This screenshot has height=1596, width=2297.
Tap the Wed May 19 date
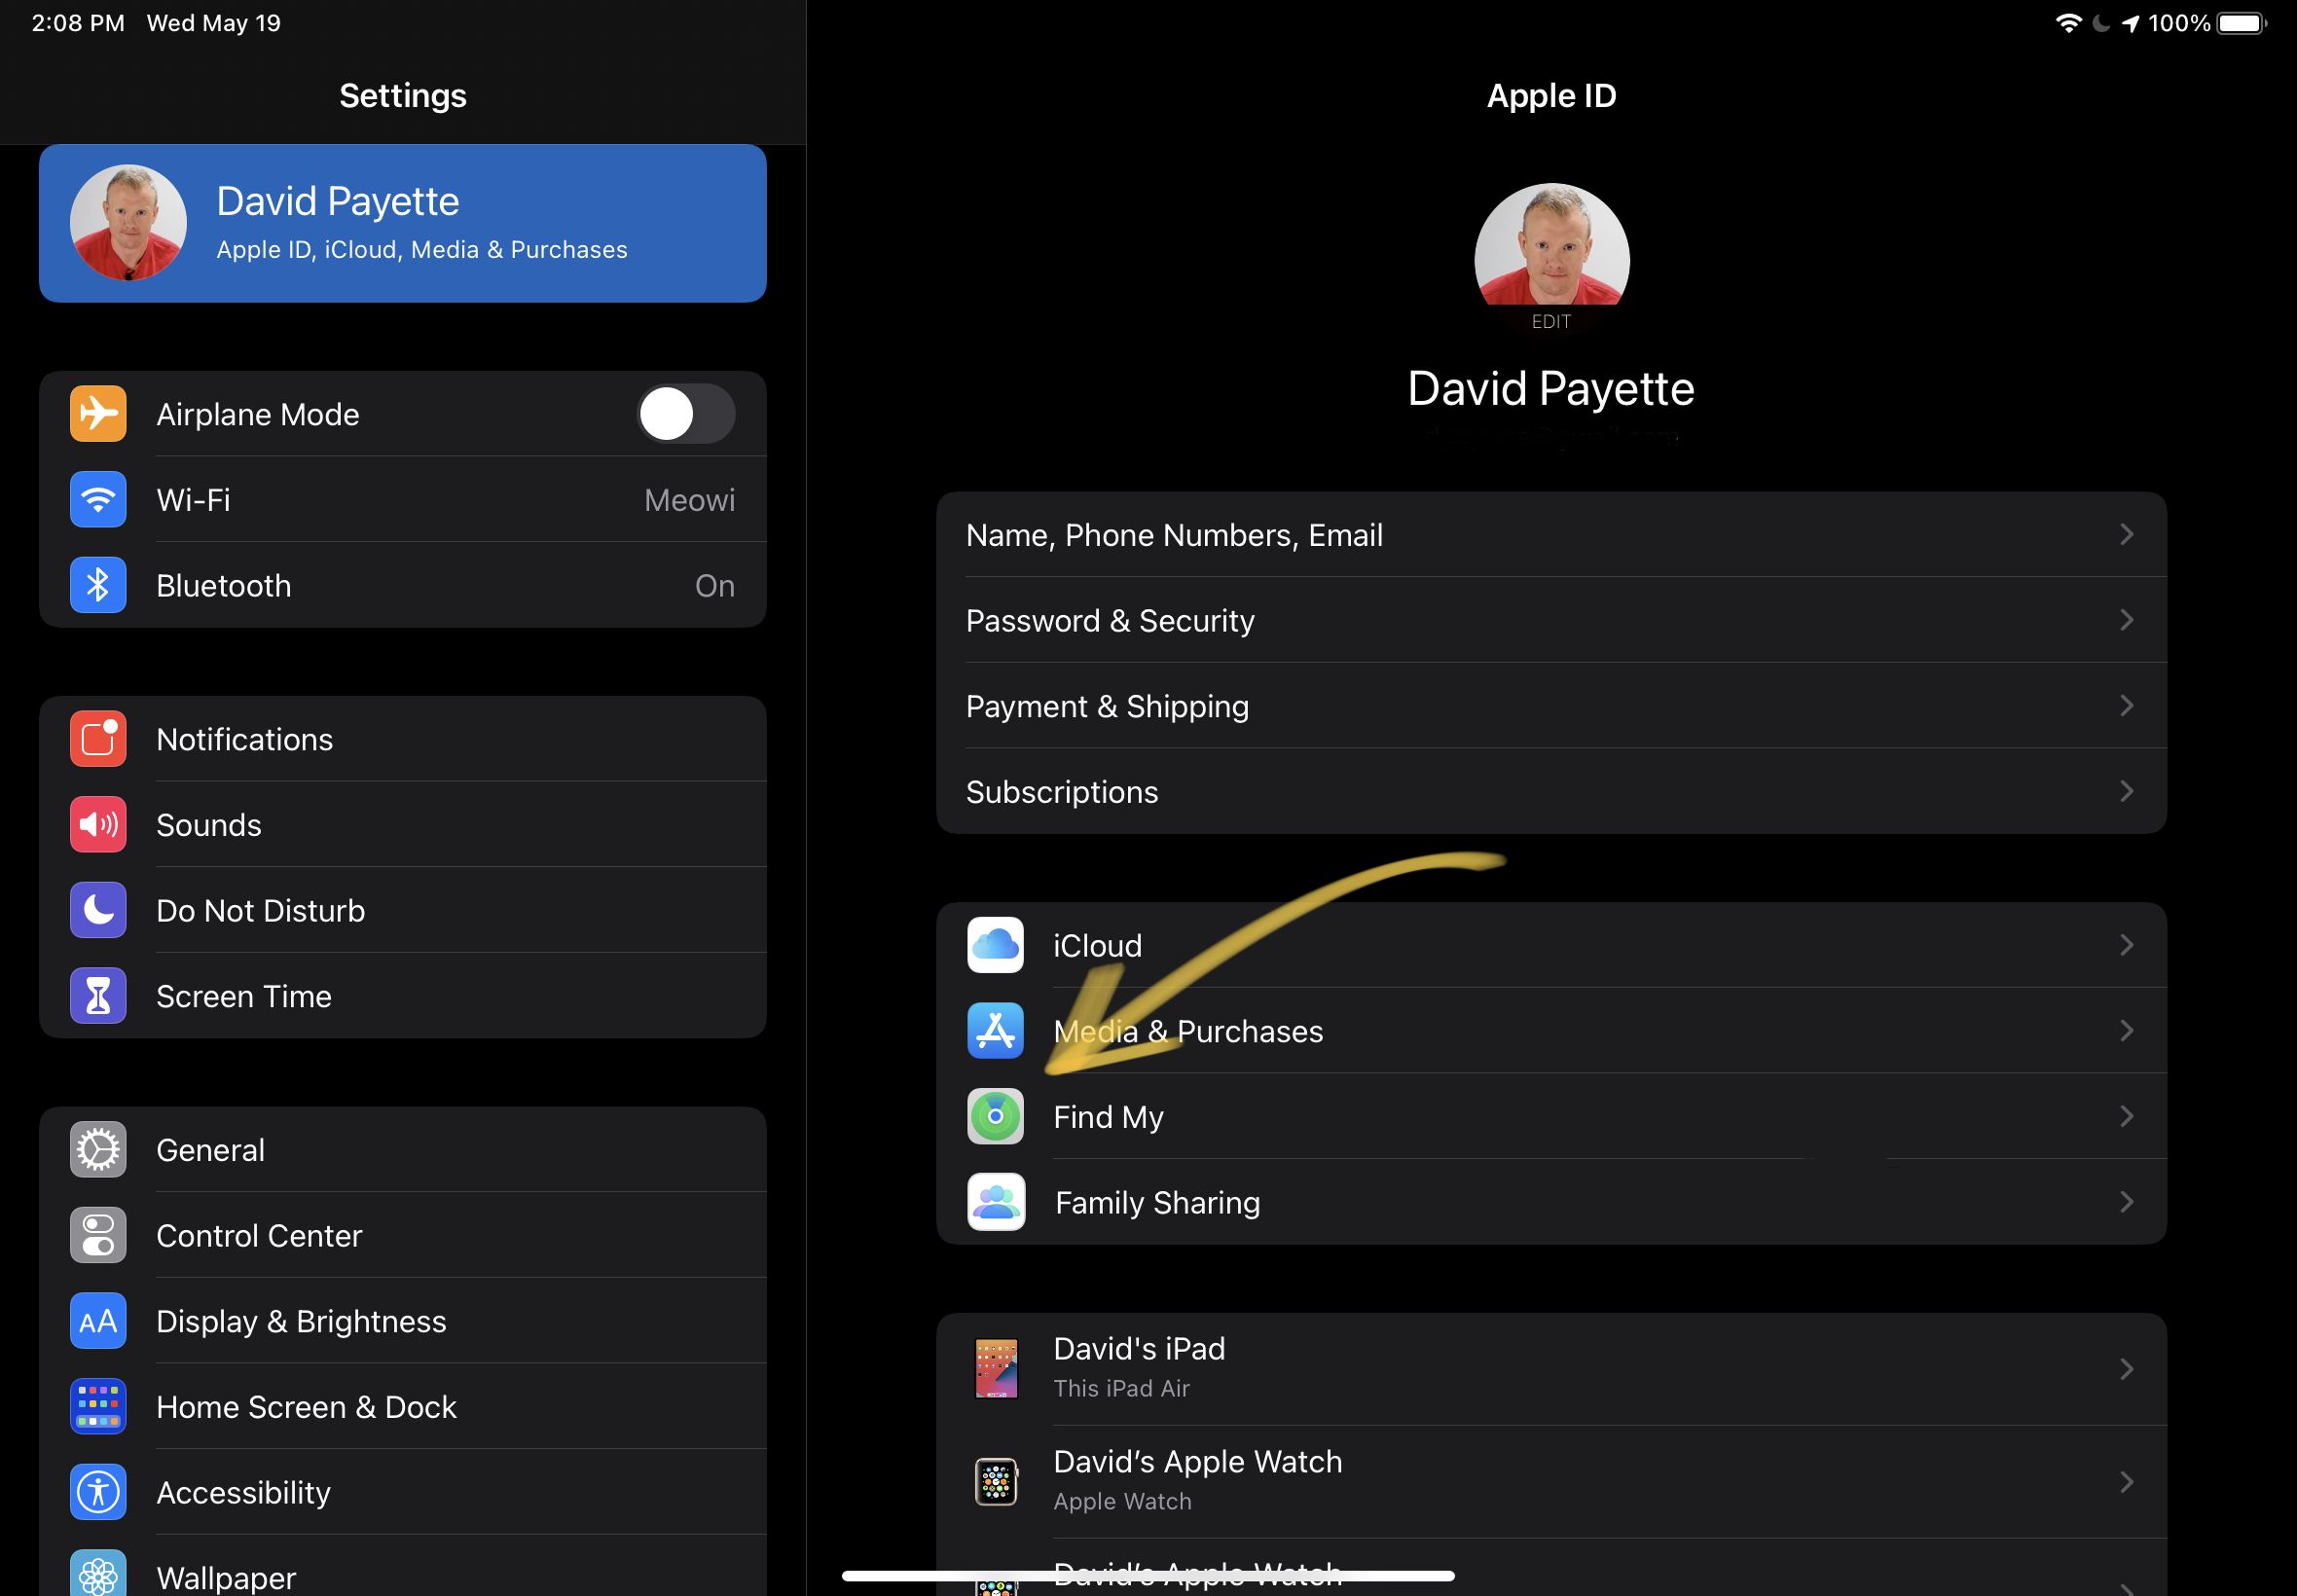(x=214, y=23)
